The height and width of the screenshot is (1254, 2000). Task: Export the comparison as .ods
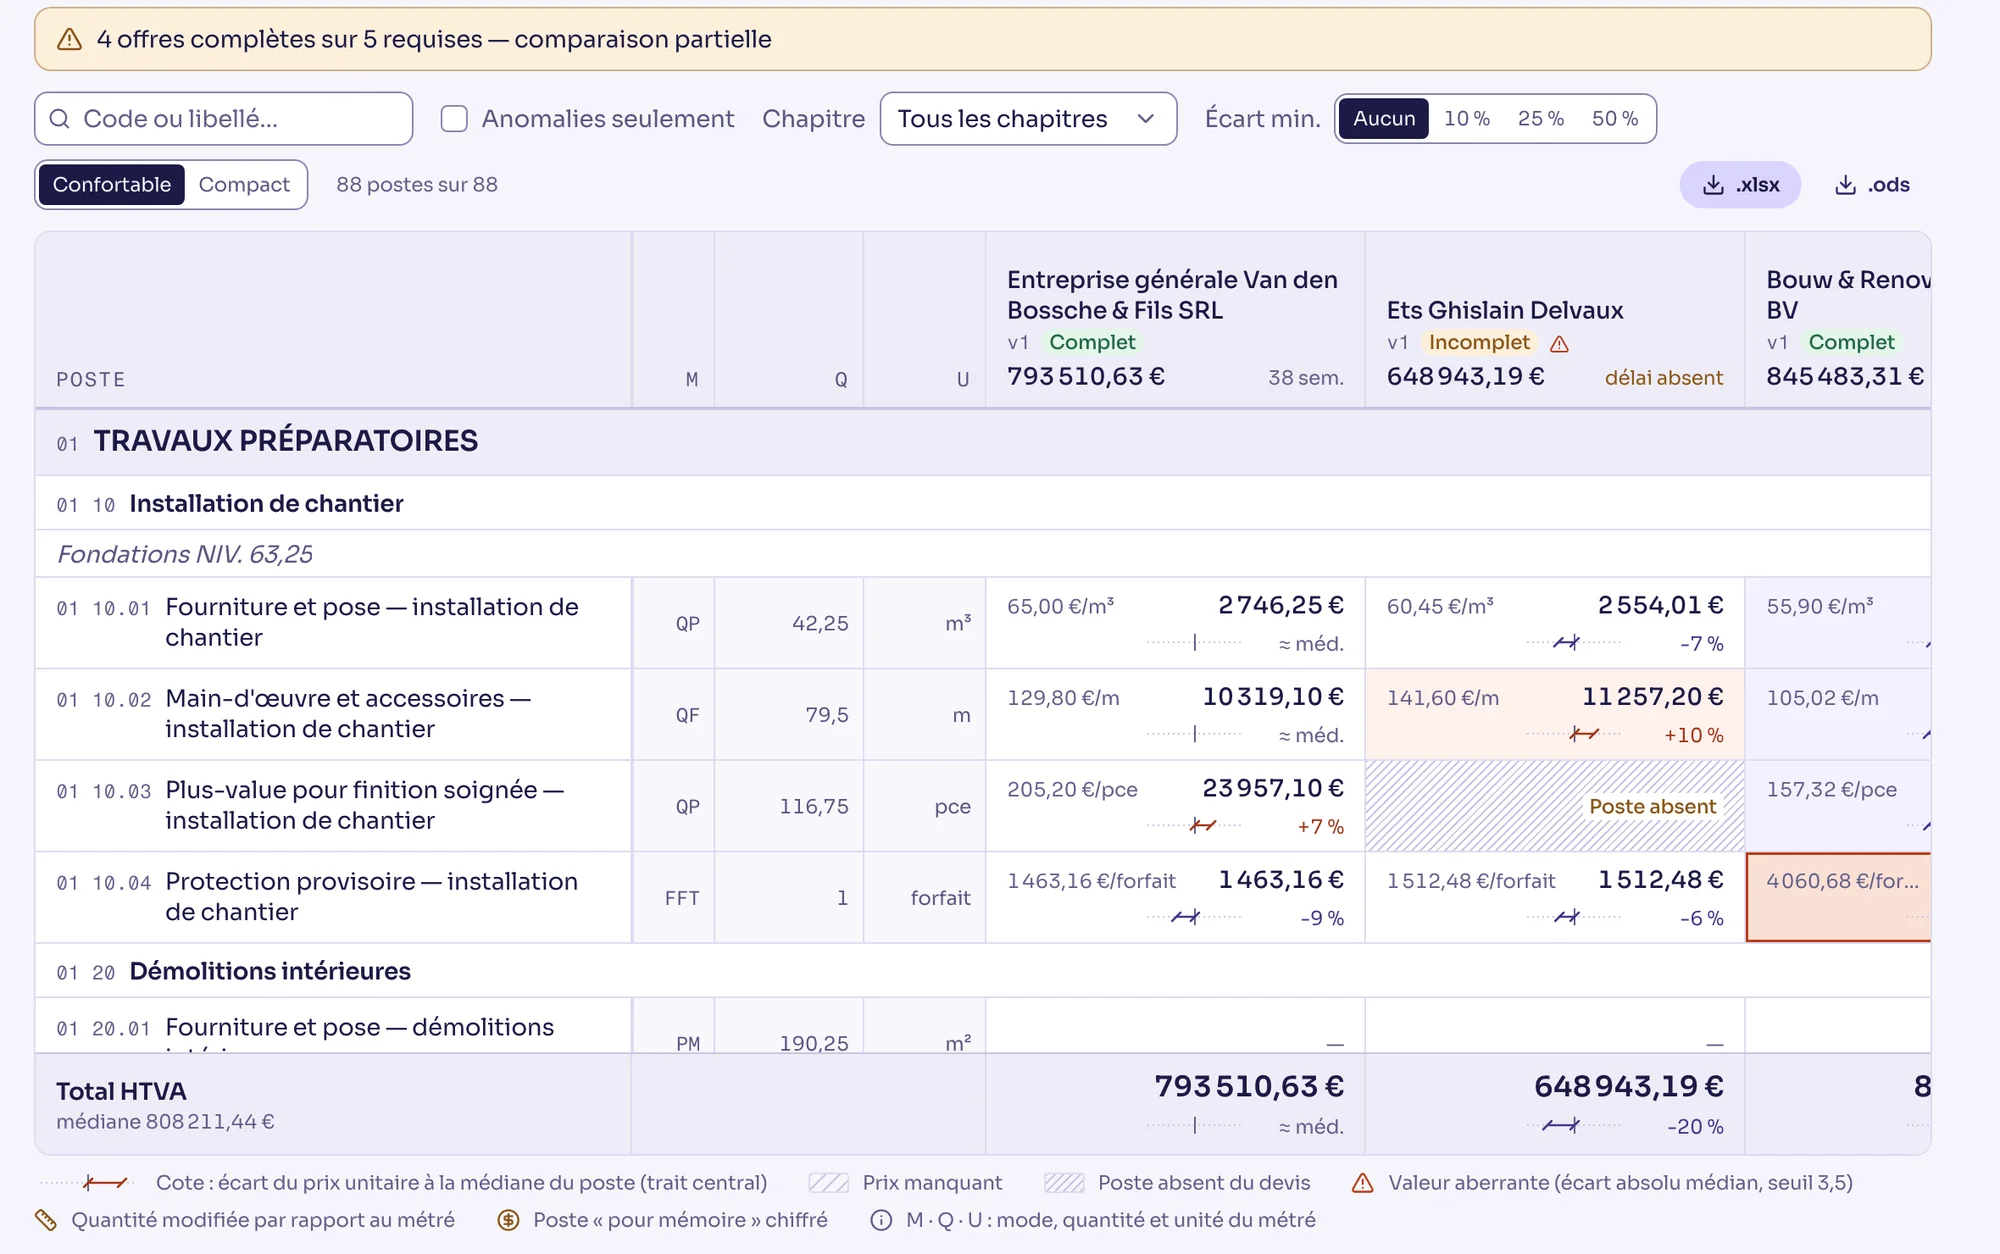(x=1872, y=185)
